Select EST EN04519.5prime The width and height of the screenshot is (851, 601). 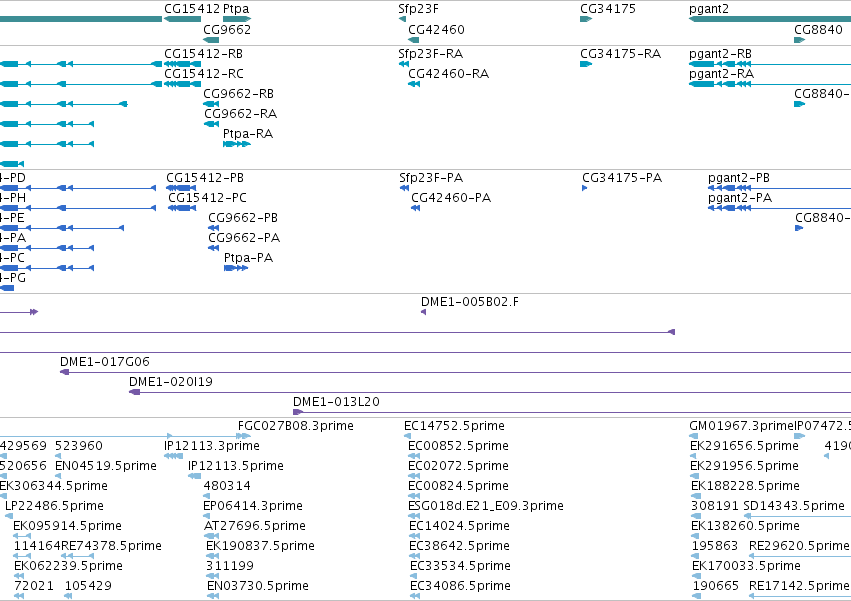pos(106,466)
